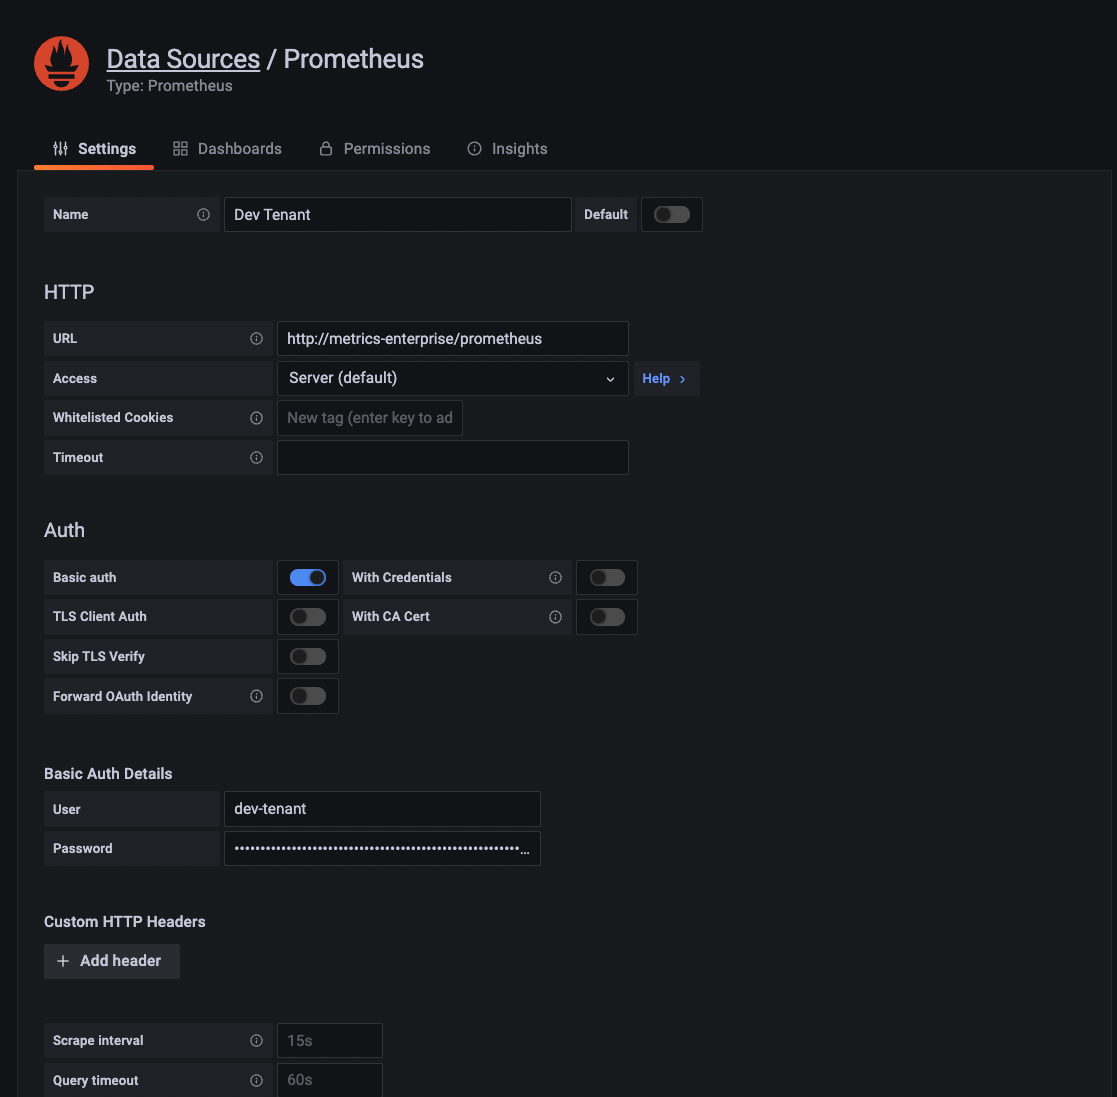1117x1097 pixels.
Task: Open the Forward OAuth Identity tooltip icon
Action: click(x=257, y=695)
